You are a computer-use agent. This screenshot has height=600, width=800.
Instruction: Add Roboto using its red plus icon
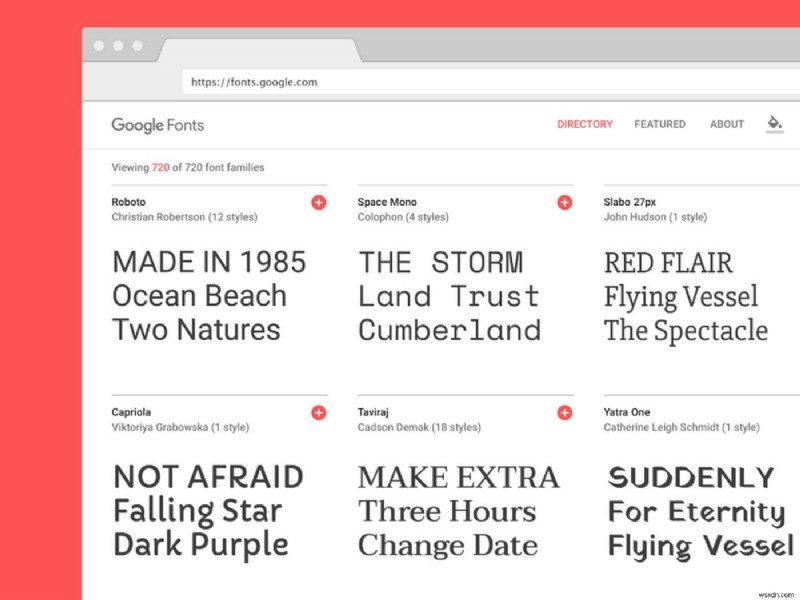coord(318,202)
